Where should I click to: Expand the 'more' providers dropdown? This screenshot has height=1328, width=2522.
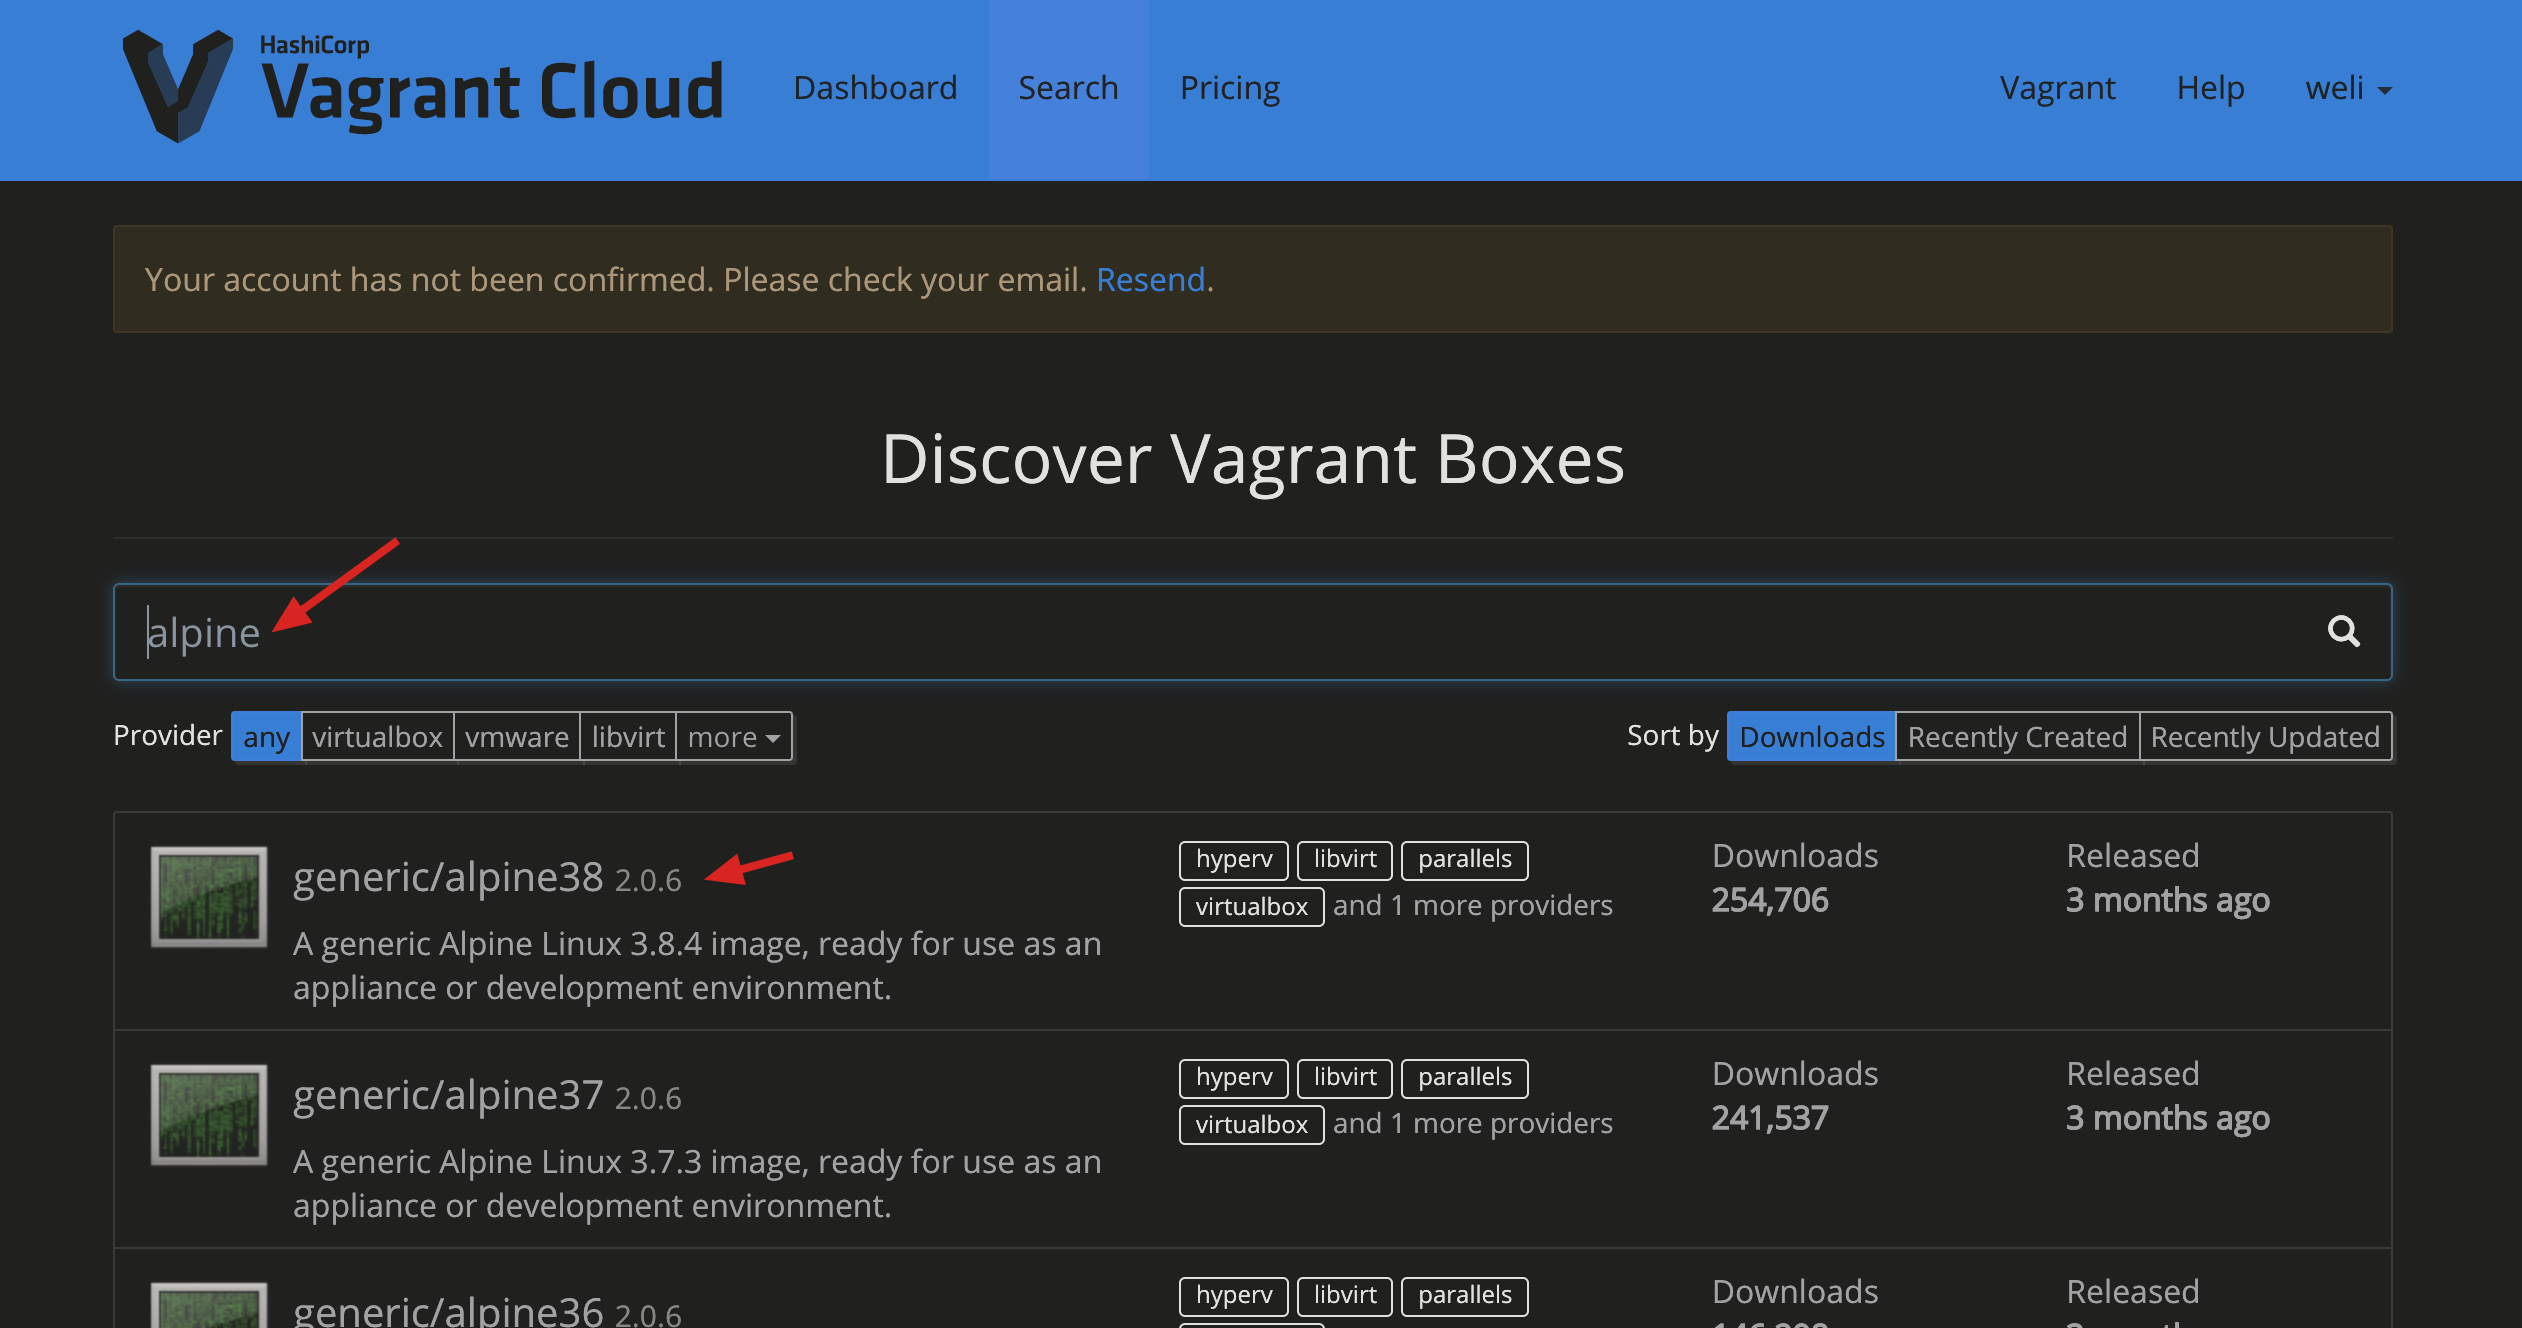point(733,737)
